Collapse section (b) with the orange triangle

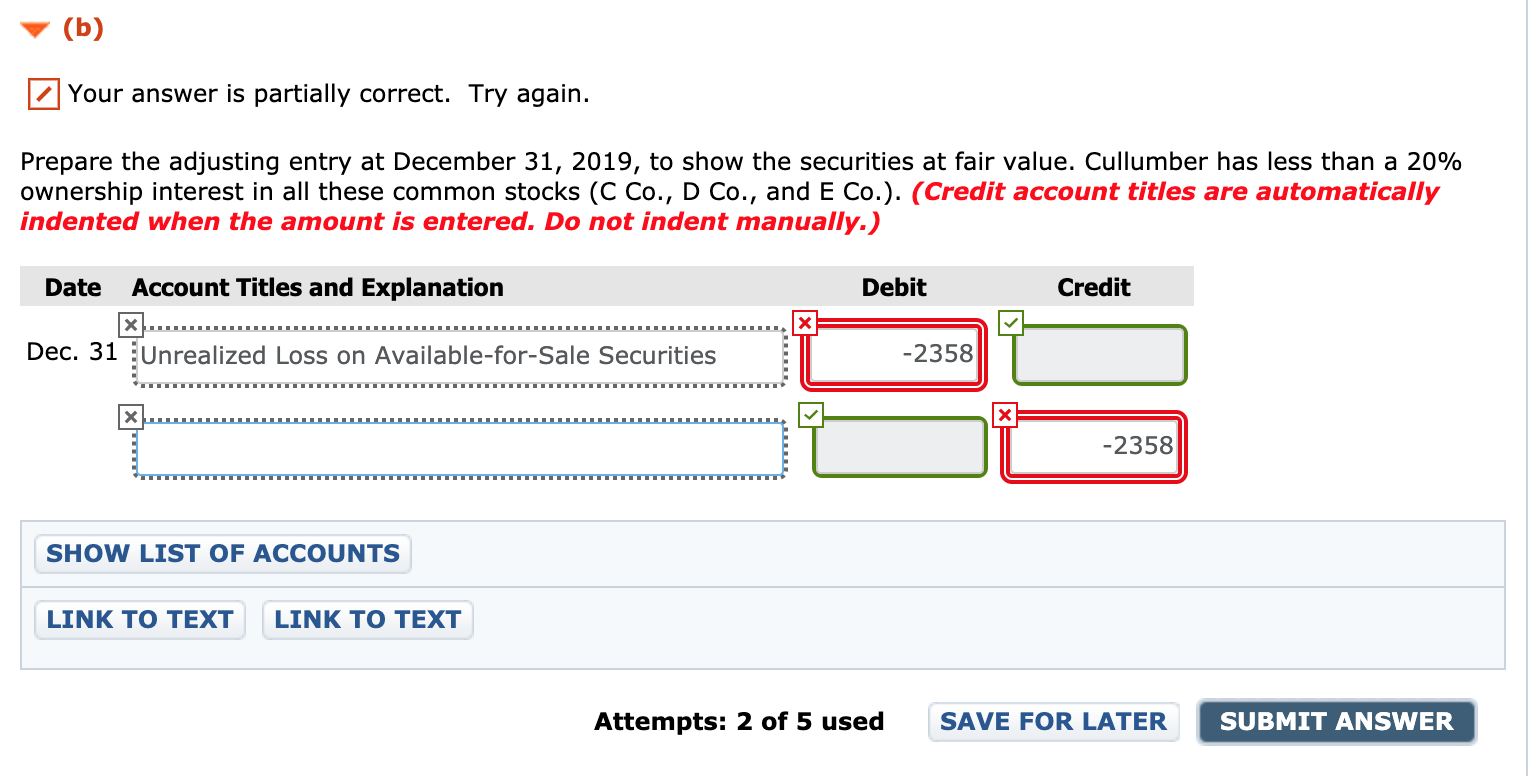pyautogui.click(x=33, y=28)
